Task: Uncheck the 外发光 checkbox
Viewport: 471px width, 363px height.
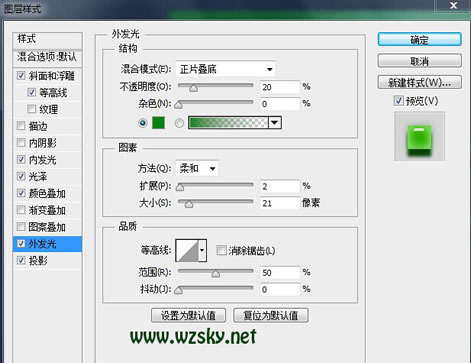Action: (21, 244)
